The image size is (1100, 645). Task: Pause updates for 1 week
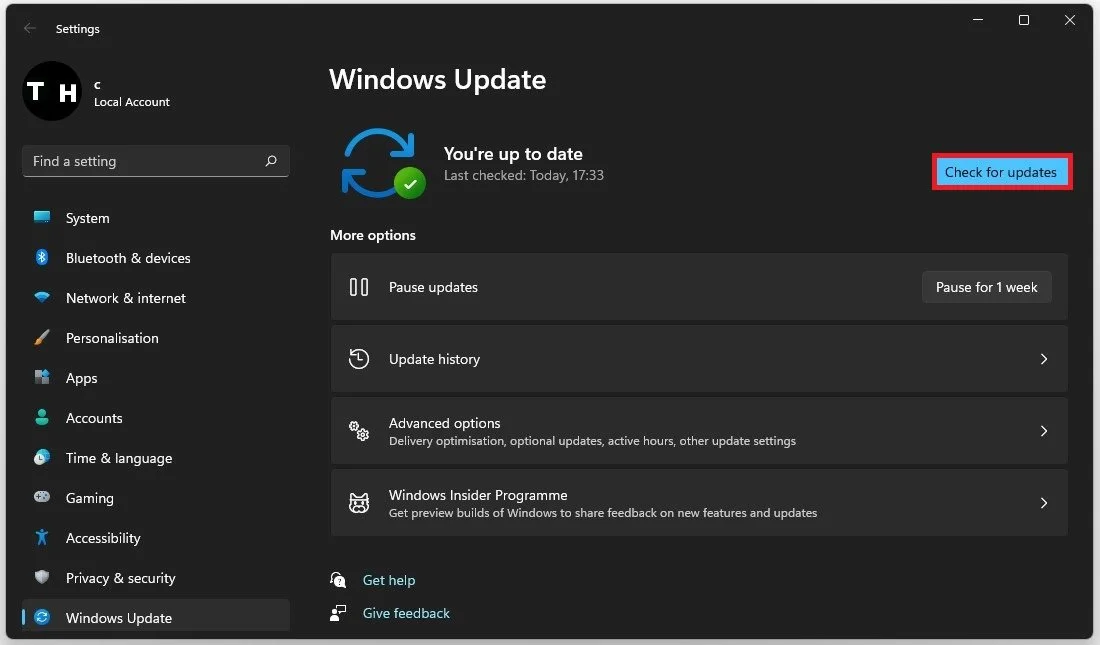coord(986,287)
